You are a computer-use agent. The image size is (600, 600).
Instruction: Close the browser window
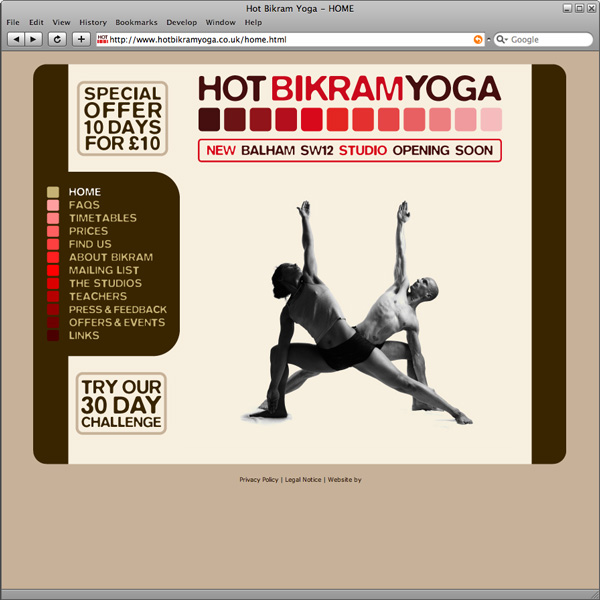pos(591,8)
